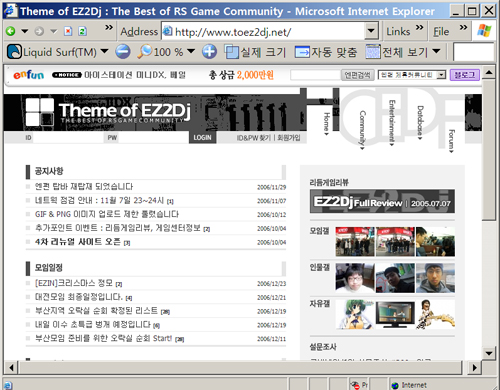The width and height of the screenshot is (500, 390).
Task: Click the blue zoom out minus icon
Action: click(123, 52)
